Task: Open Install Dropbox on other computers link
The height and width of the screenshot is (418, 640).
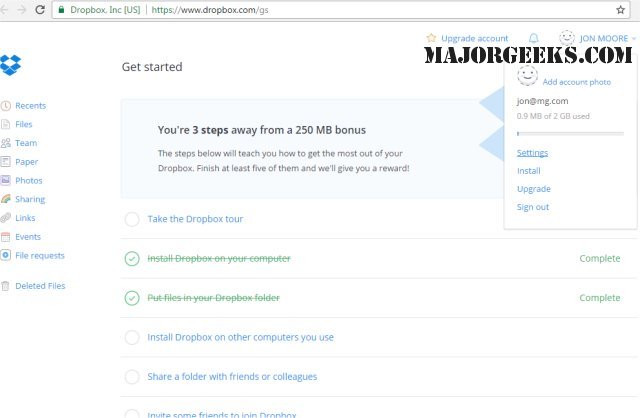Action: [240, 338]
